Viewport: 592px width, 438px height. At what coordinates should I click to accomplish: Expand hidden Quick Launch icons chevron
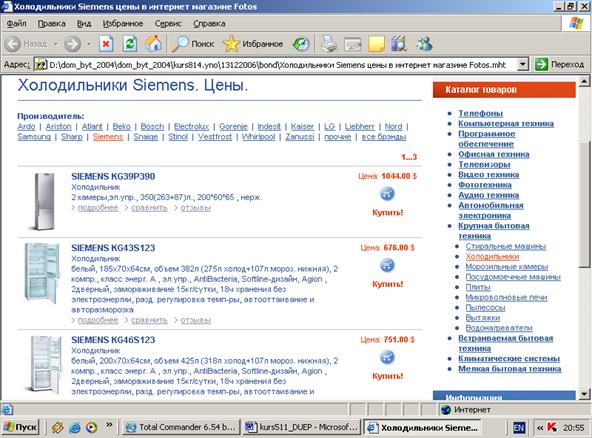[109, 425]
